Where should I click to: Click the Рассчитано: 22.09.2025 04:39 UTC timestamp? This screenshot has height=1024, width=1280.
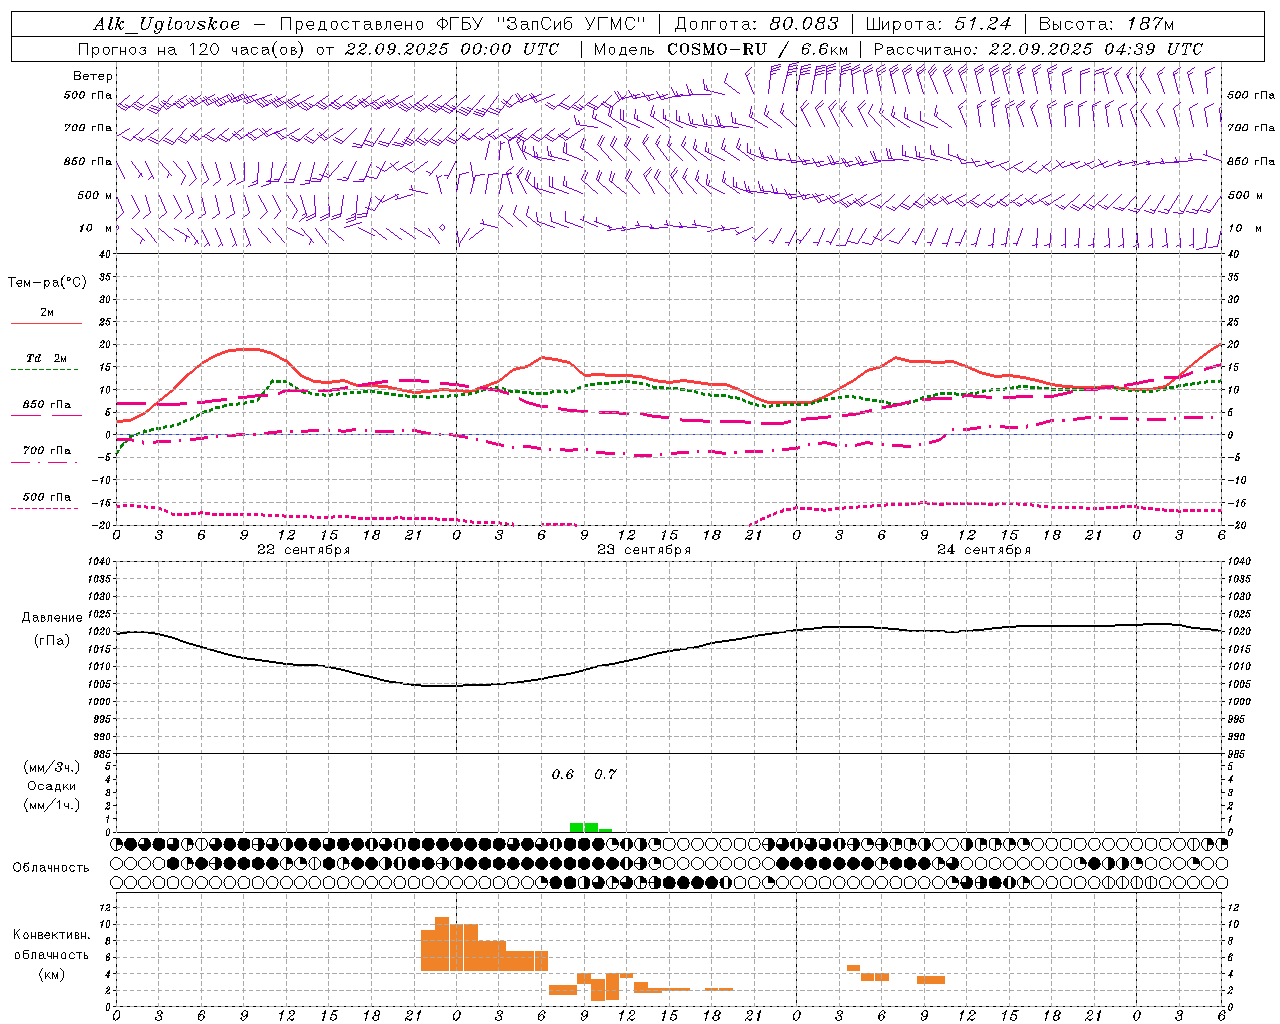[x=1038, y=49]
